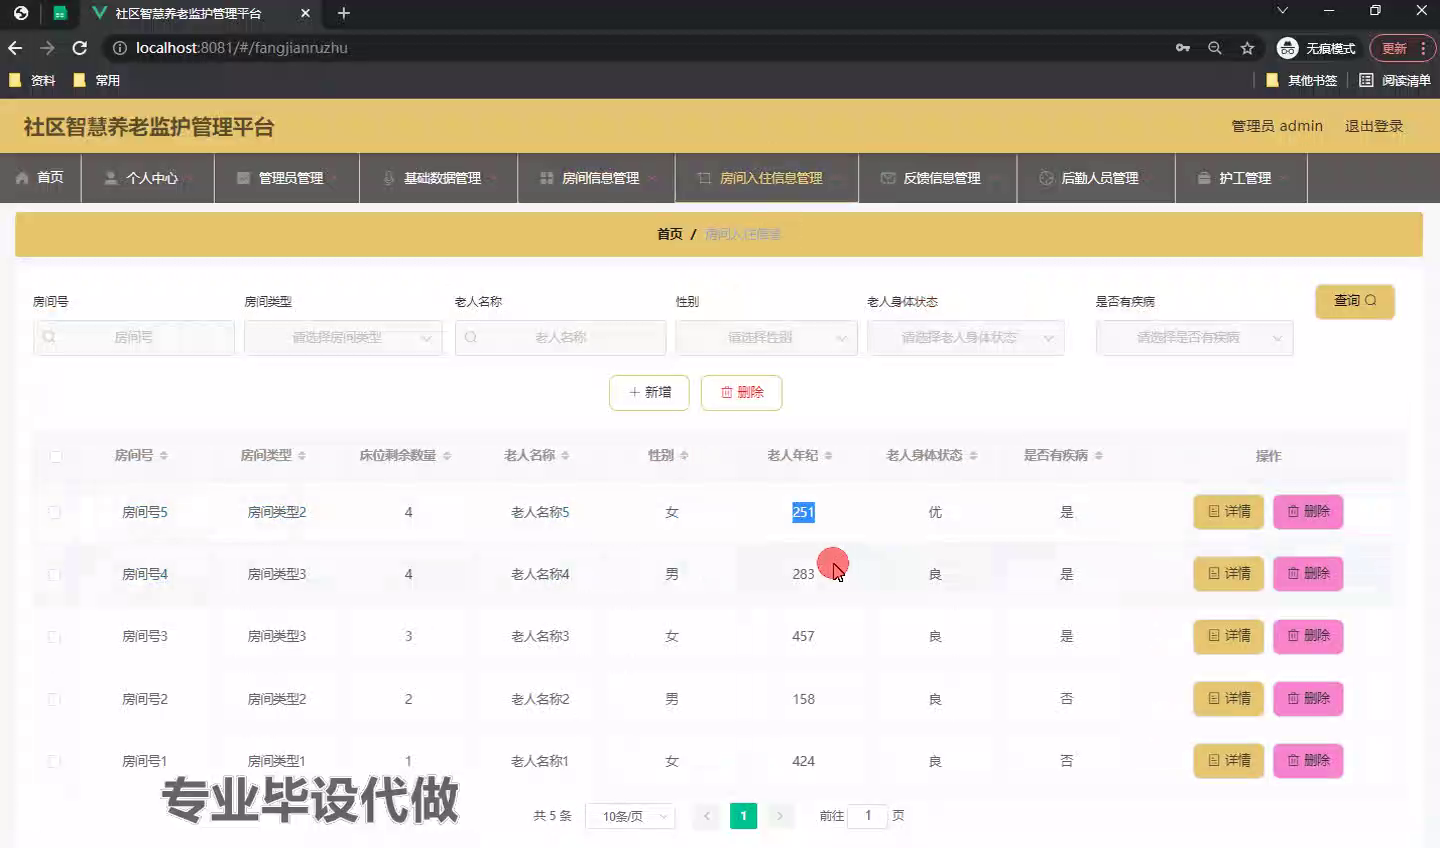Image resolution: width=1440 pixels, height=848 pixels.
Task: Open the browser three-dot menu
Action: pyautogui.click(x=1423, y=48)
